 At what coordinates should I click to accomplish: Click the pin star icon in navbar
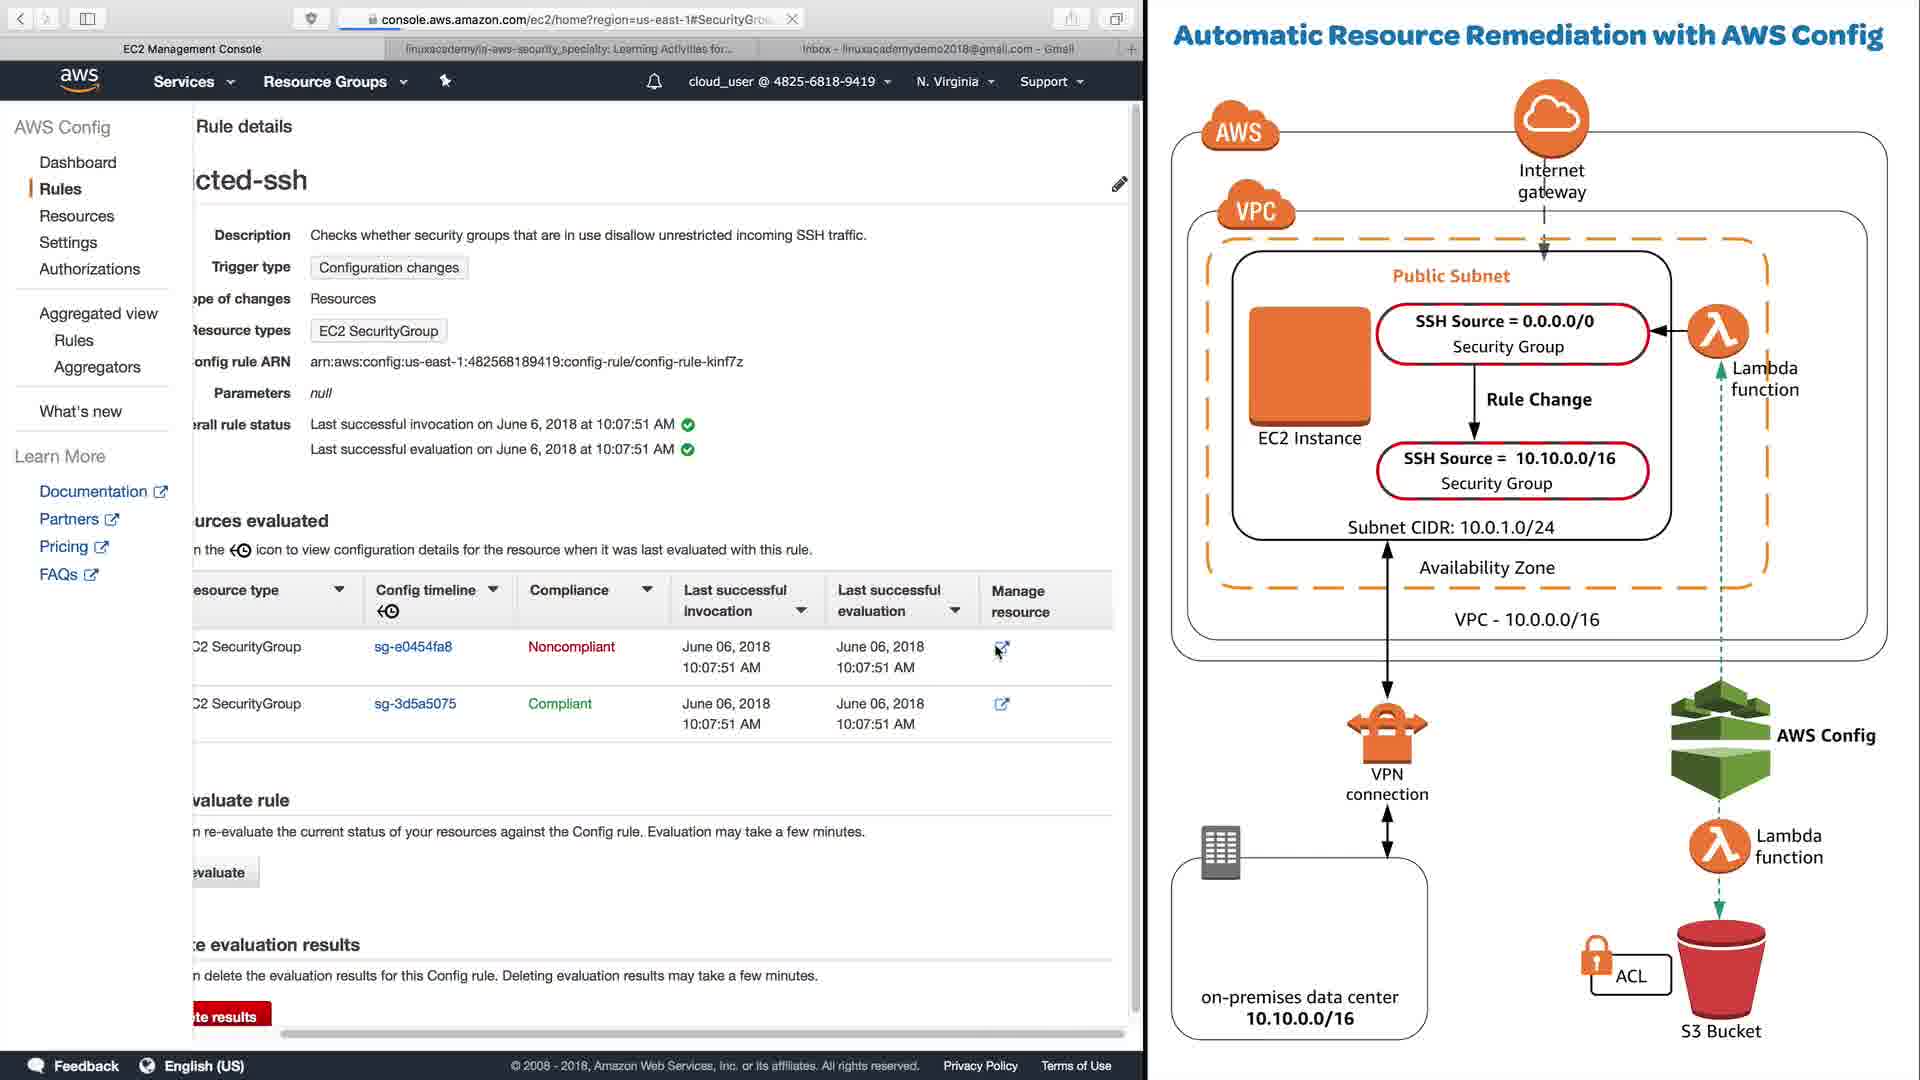(445, 81)
